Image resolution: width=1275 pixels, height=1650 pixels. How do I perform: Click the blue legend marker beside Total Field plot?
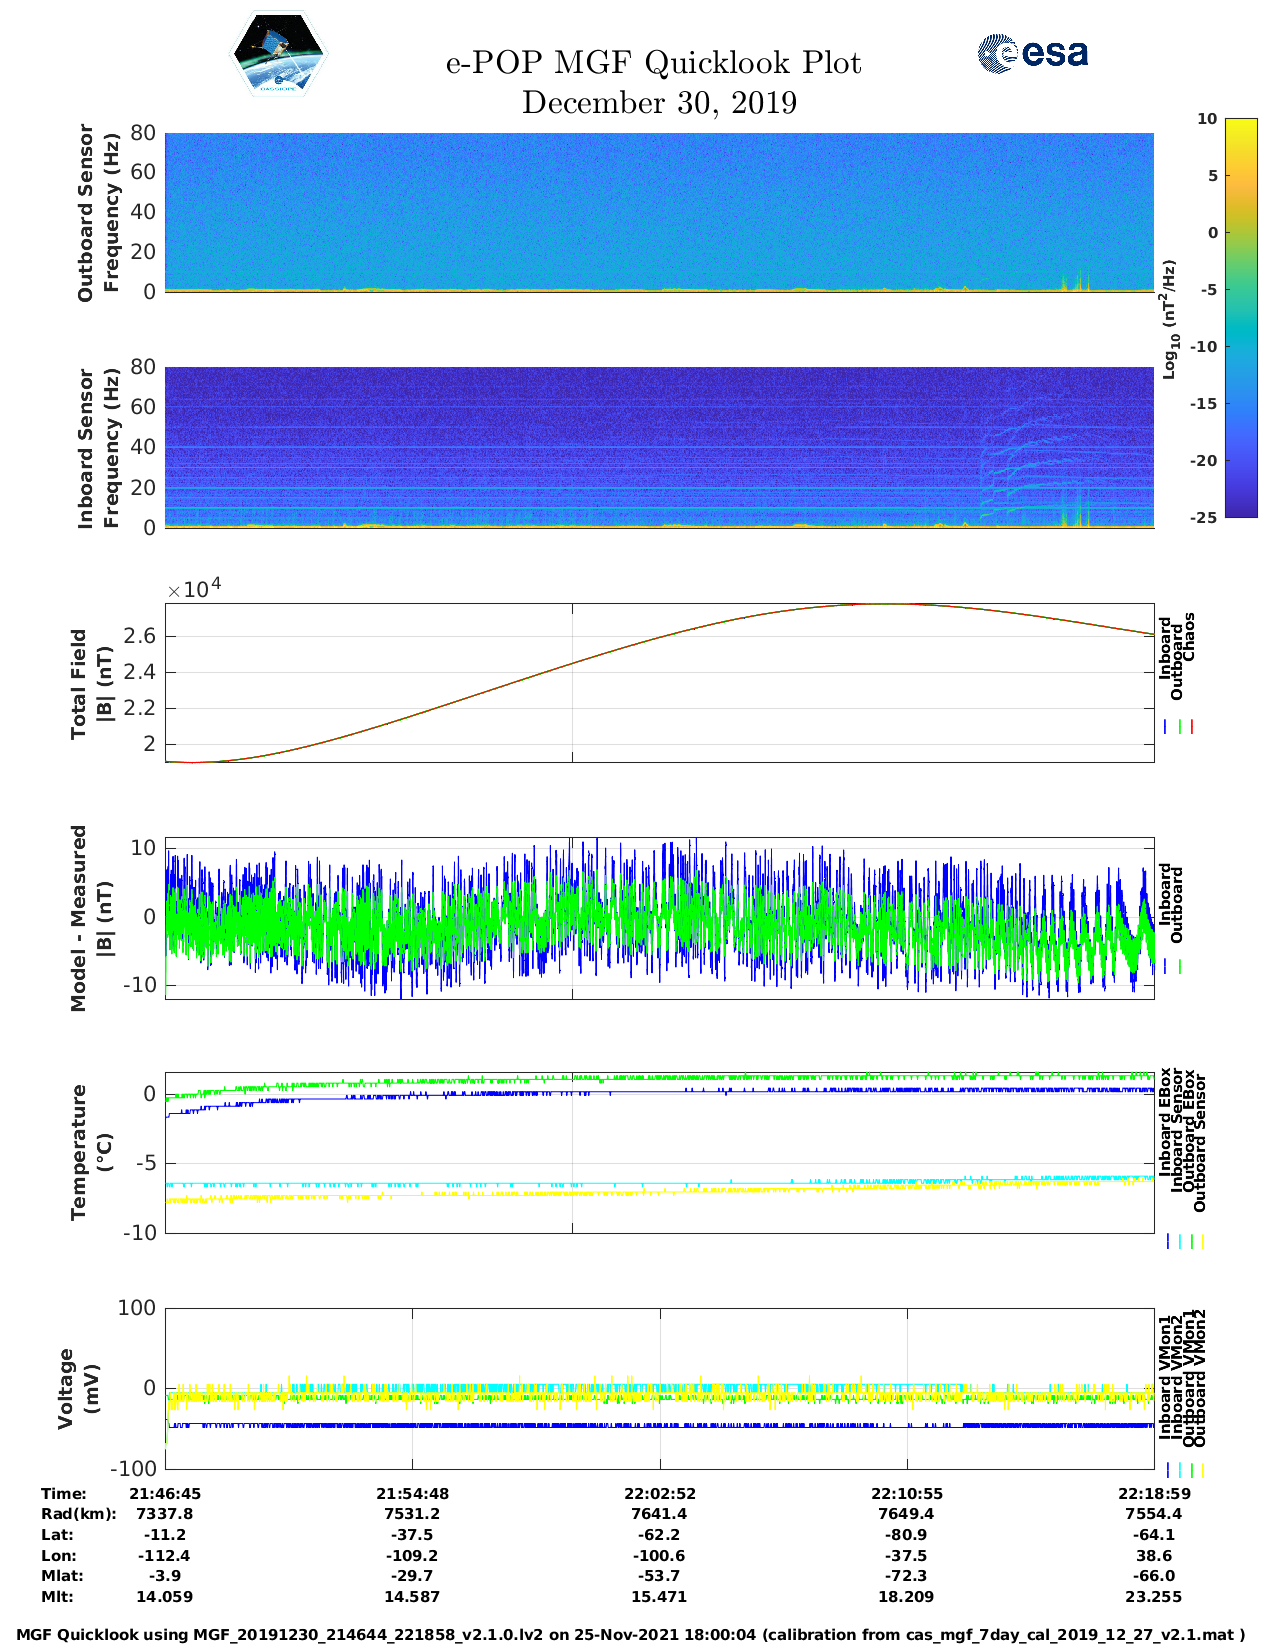coord(1166,727)
